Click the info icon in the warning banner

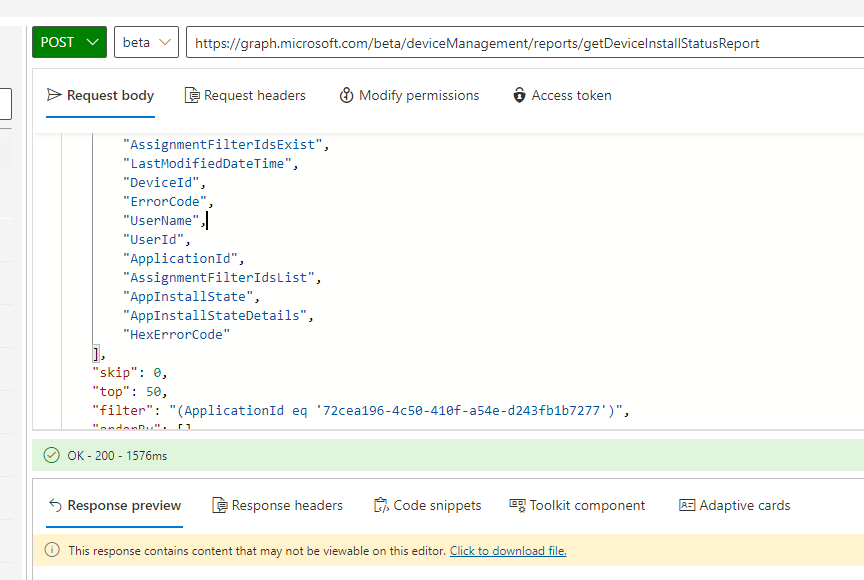(x=52, y=550)
